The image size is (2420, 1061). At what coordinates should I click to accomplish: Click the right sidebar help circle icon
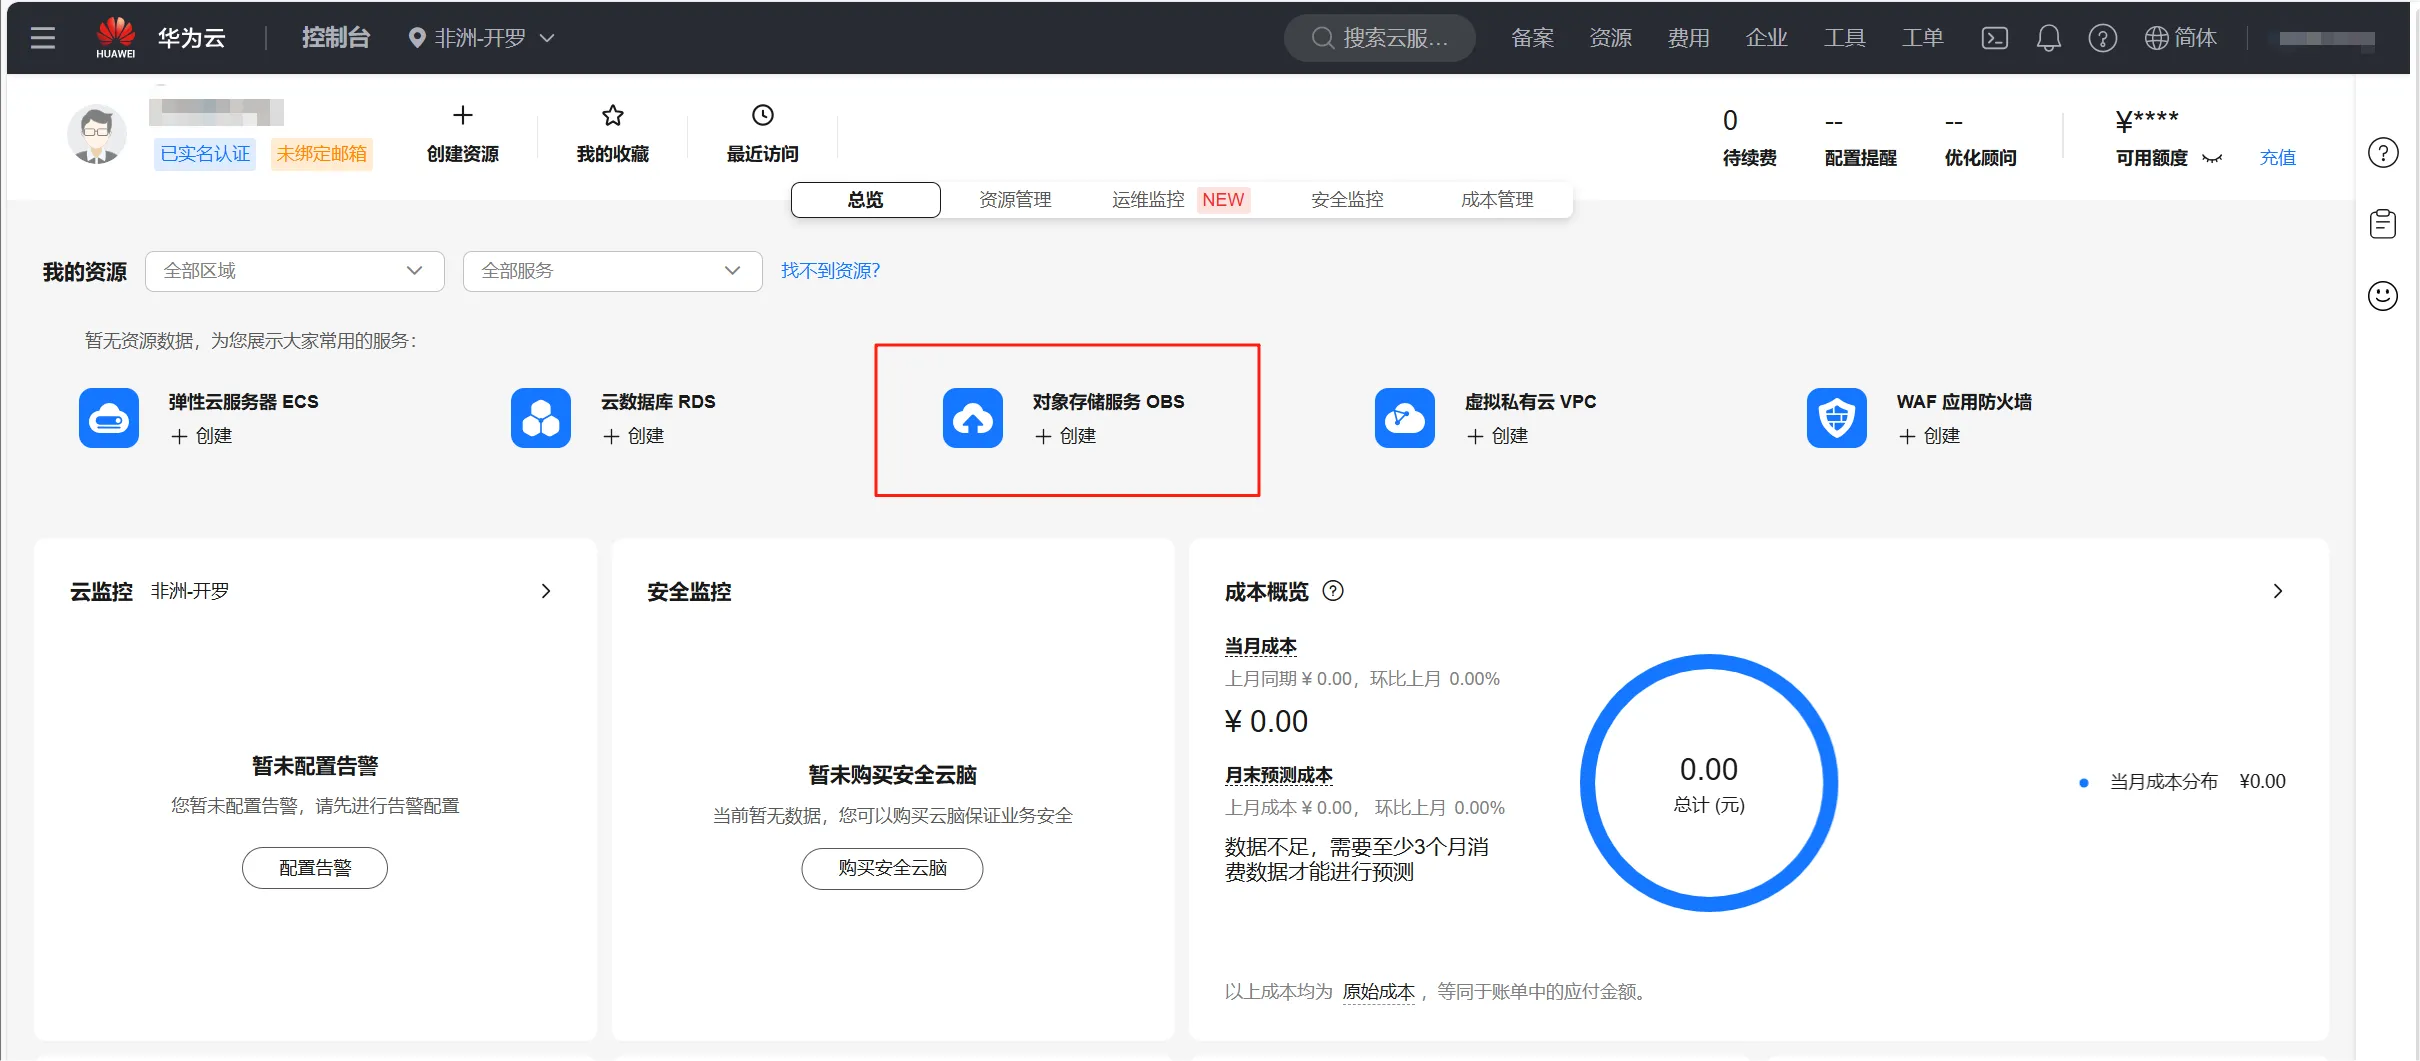click(x=2383, y=153)
